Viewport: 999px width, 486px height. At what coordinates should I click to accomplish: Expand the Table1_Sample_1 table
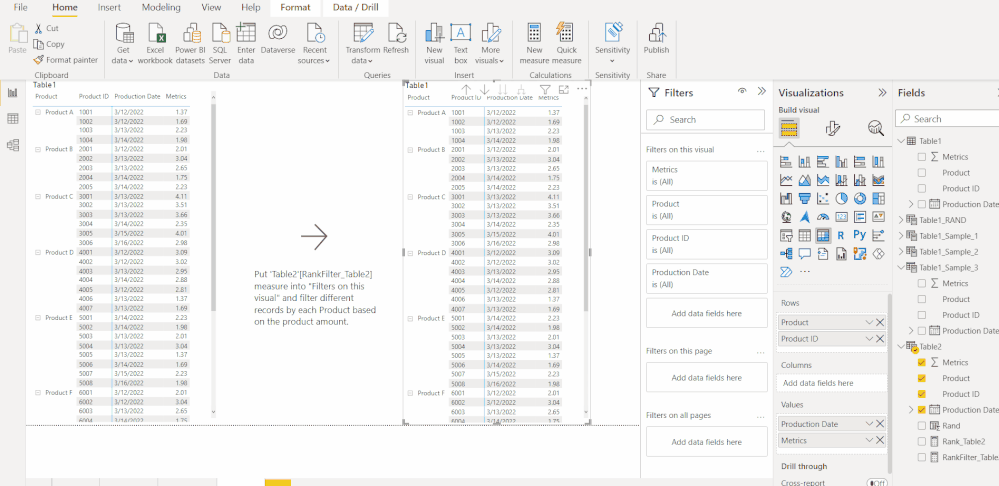901,236
